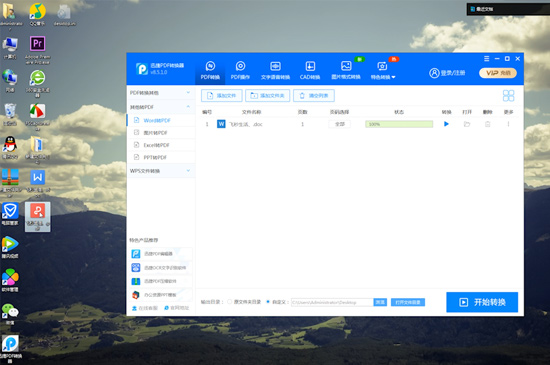Select 自定义 output directory radio option
This screenshot has height=365, width=550.
point(268,302)
